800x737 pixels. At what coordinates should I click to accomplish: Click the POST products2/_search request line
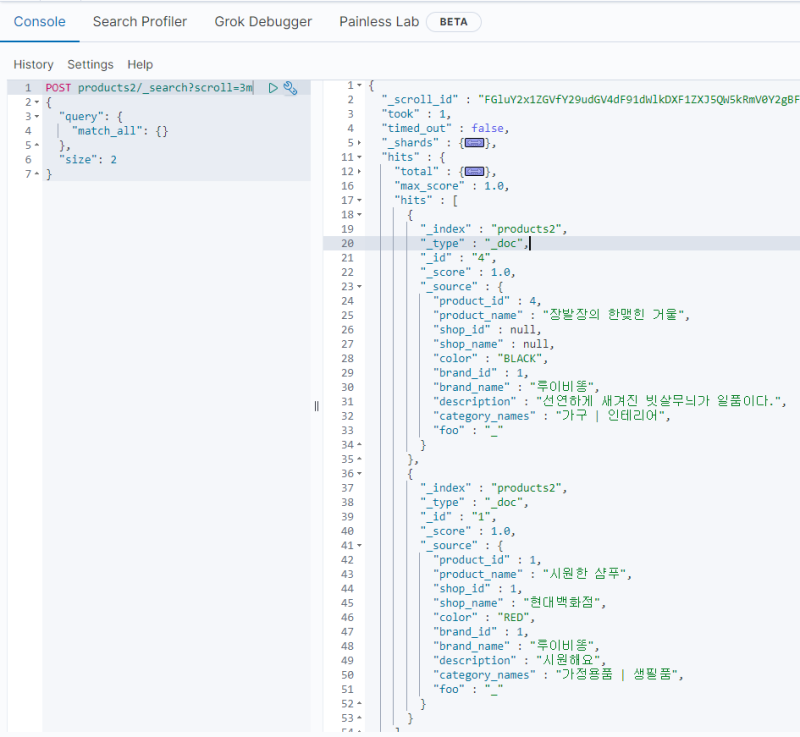pyautogui.click(x=150, y=88)
